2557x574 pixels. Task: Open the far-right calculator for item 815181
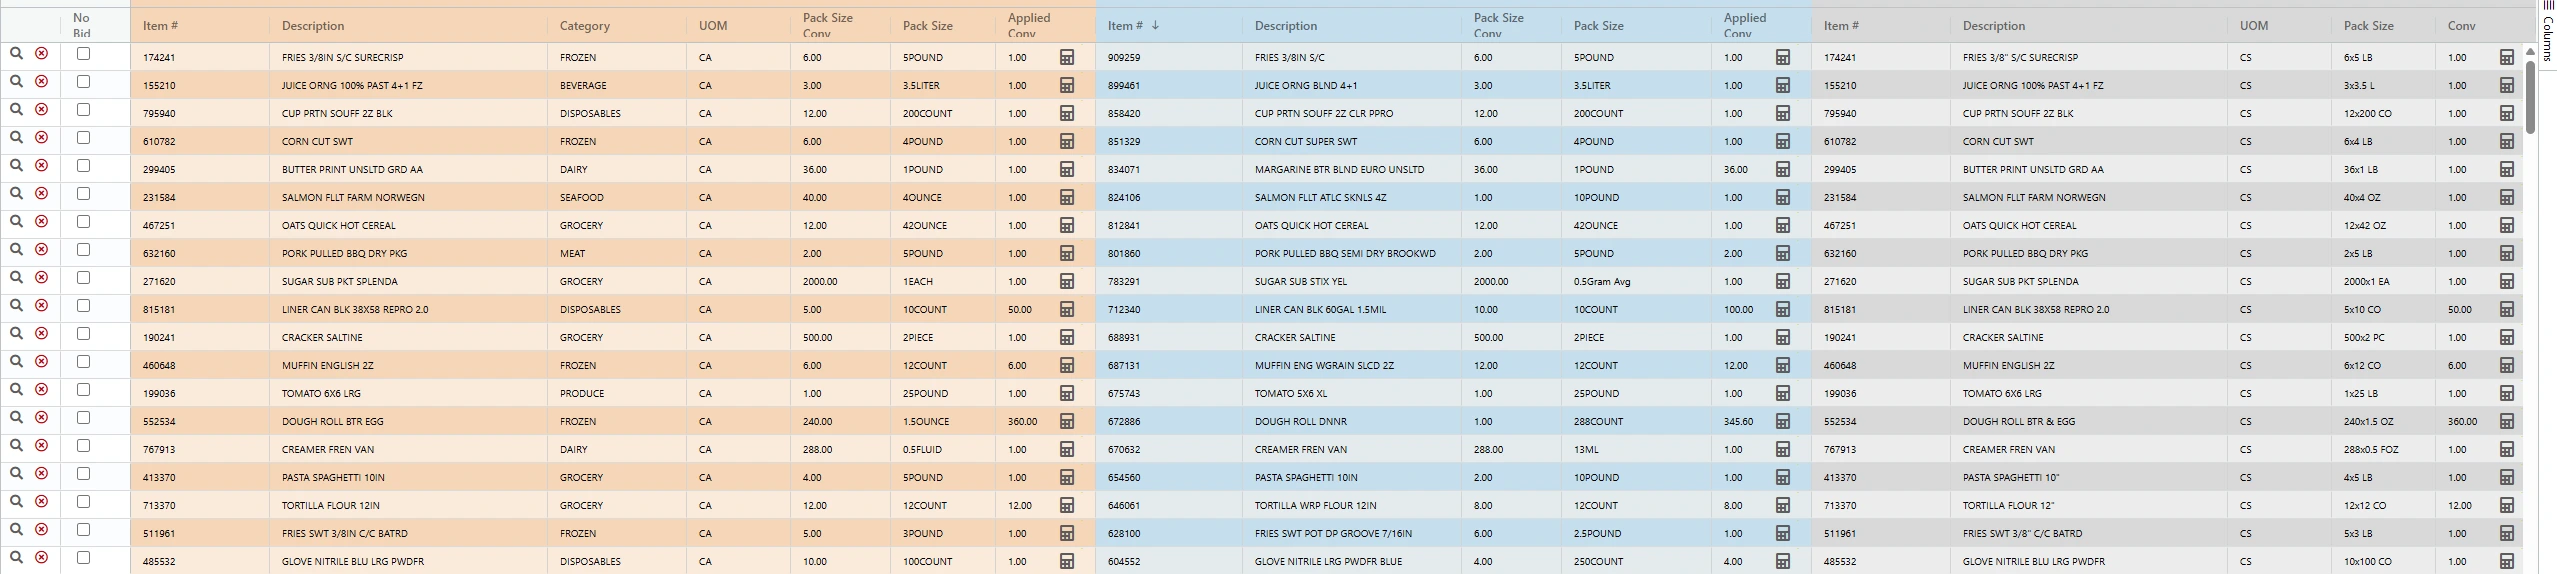tap(2506, 309)
